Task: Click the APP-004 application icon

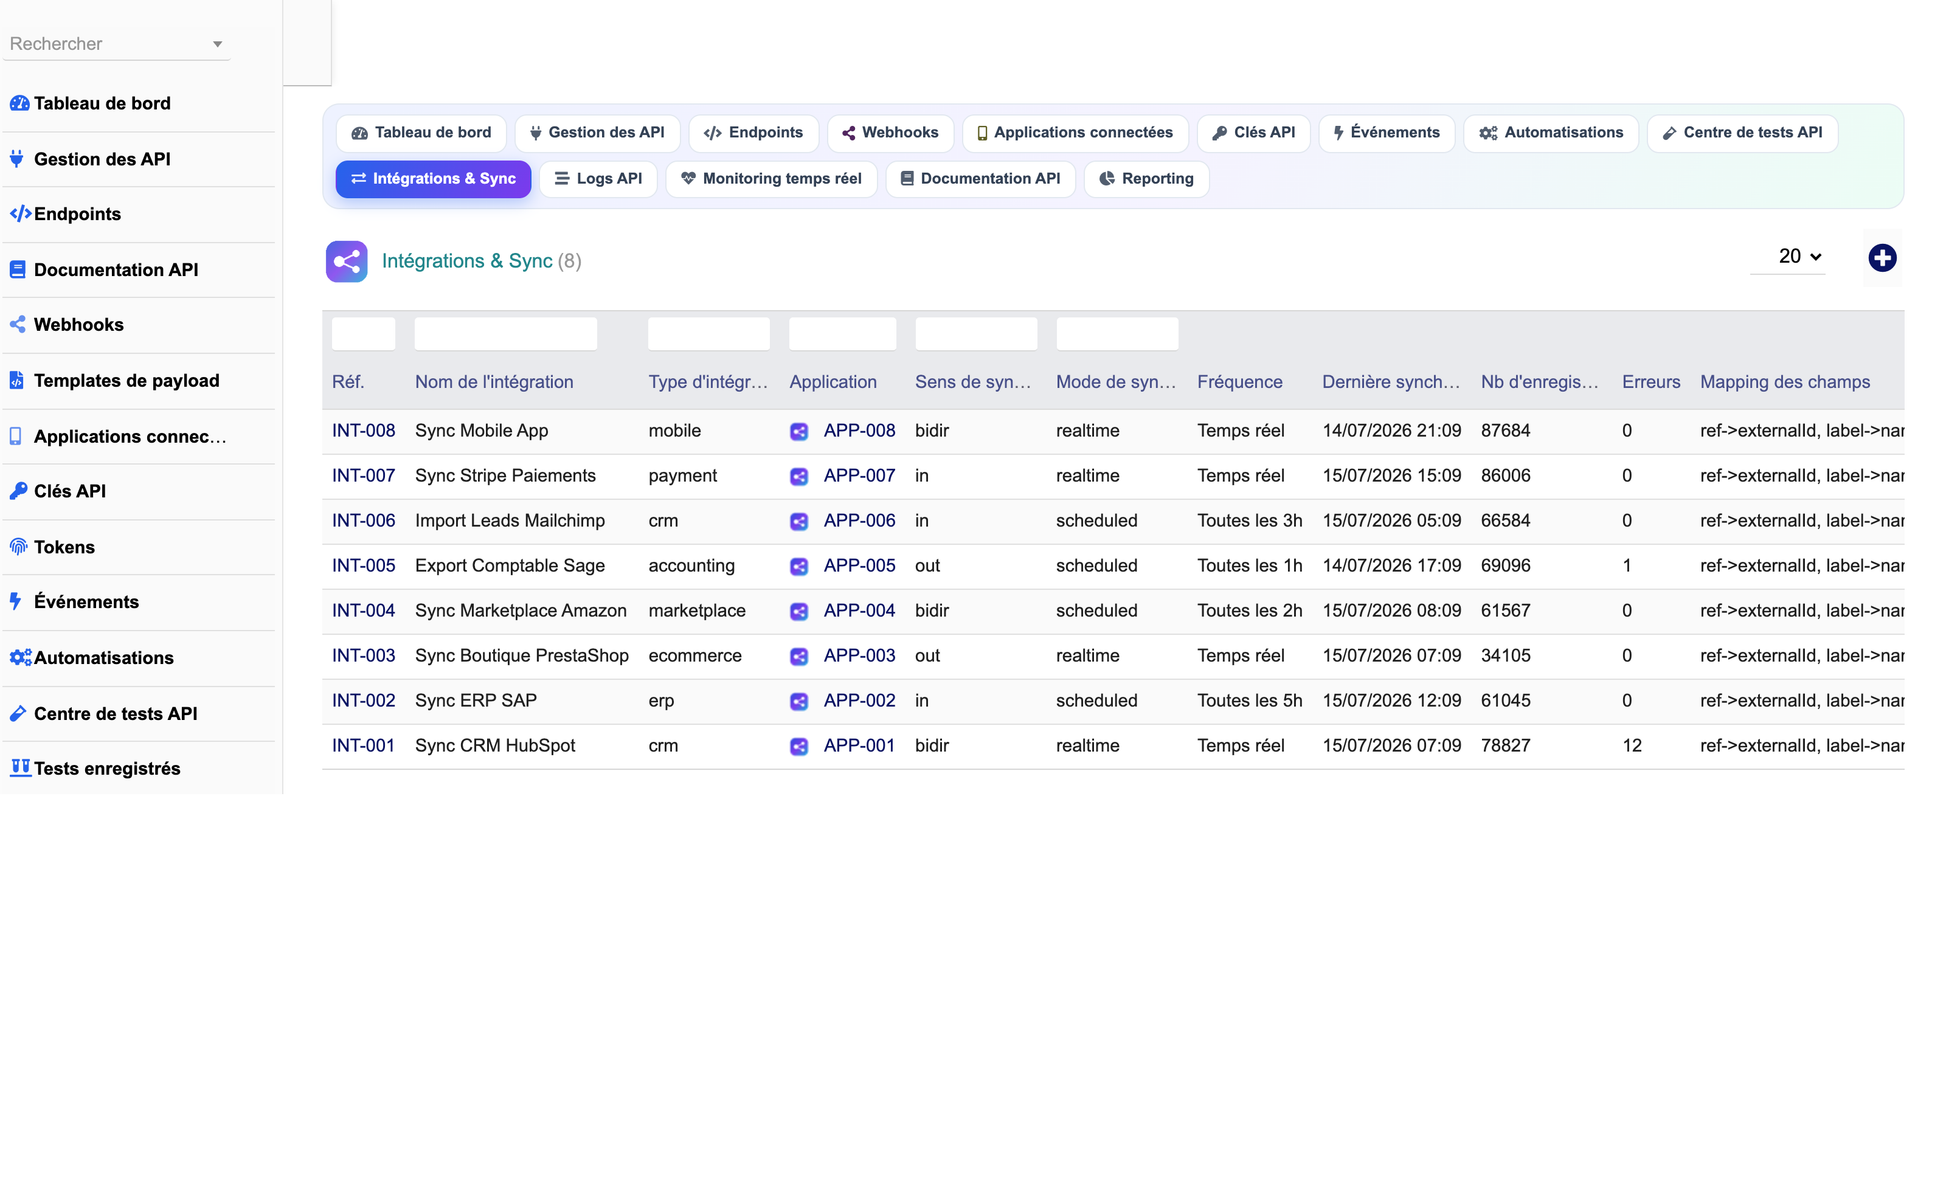Action: (x=799, y=612)
